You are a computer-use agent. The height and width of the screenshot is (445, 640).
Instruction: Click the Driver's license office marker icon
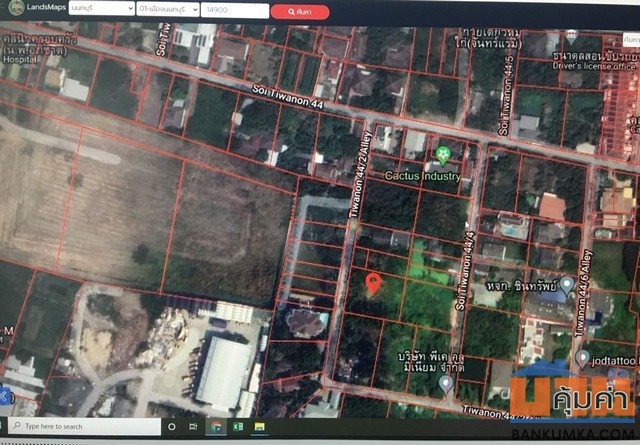[x=571, y=38]
